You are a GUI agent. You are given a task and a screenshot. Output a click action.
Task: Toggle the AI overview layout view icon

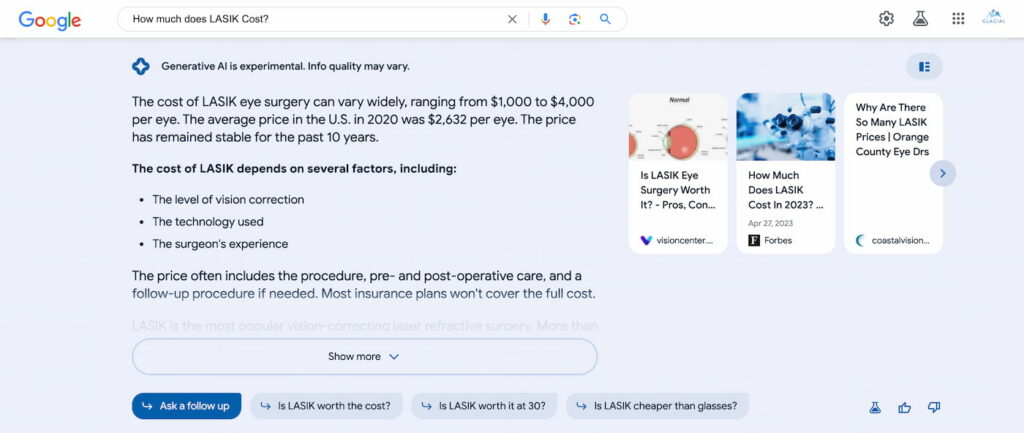pyautogui.click(x=924, y=67)
